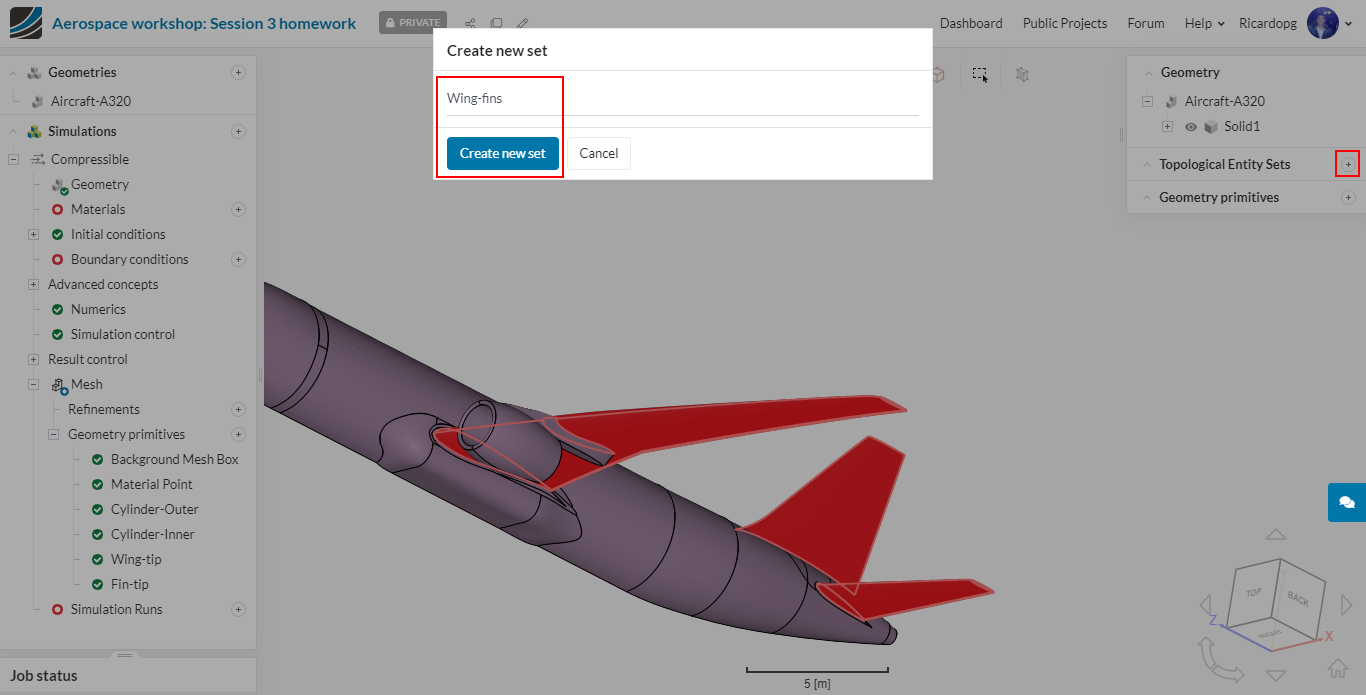Collapse the Mesh tree node
The image size is (1366, 695).
click(x=33, y=384)
